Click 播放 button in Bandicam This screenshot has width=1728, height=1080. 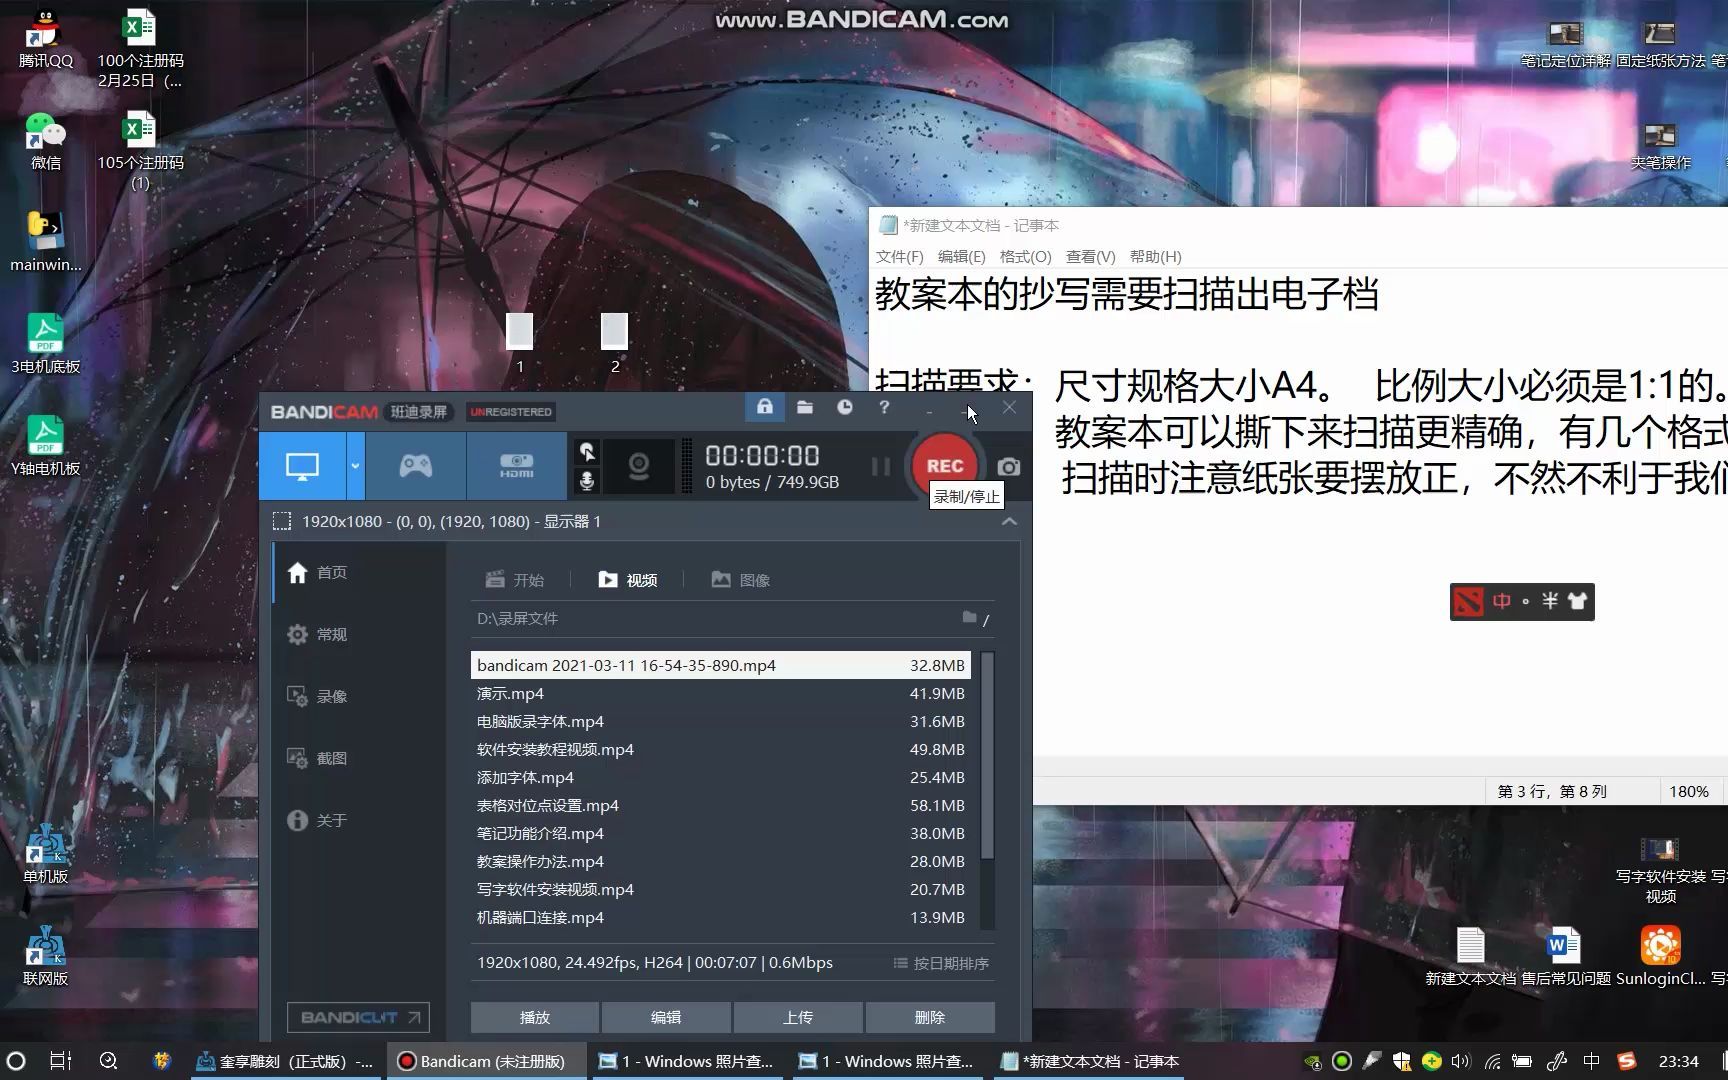point(535,1017)
